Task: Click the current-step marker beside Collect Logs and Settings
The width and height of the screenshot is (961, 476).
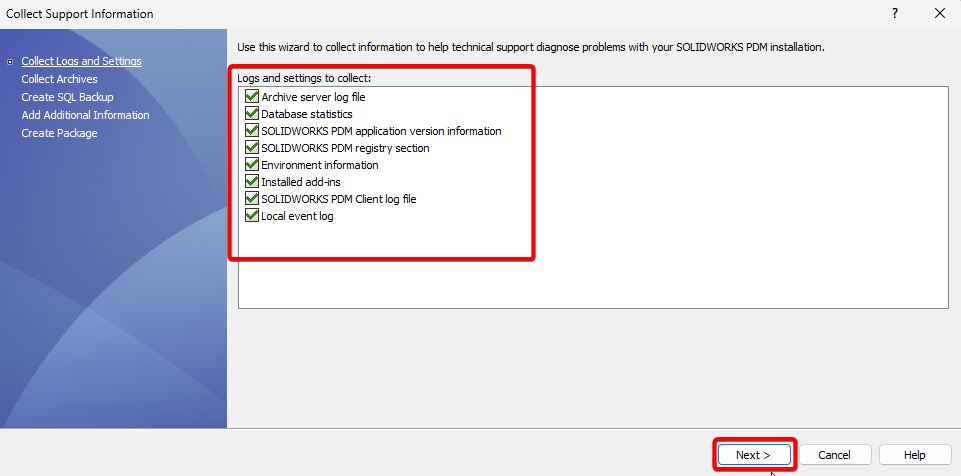Action: [x=9, y=62]
